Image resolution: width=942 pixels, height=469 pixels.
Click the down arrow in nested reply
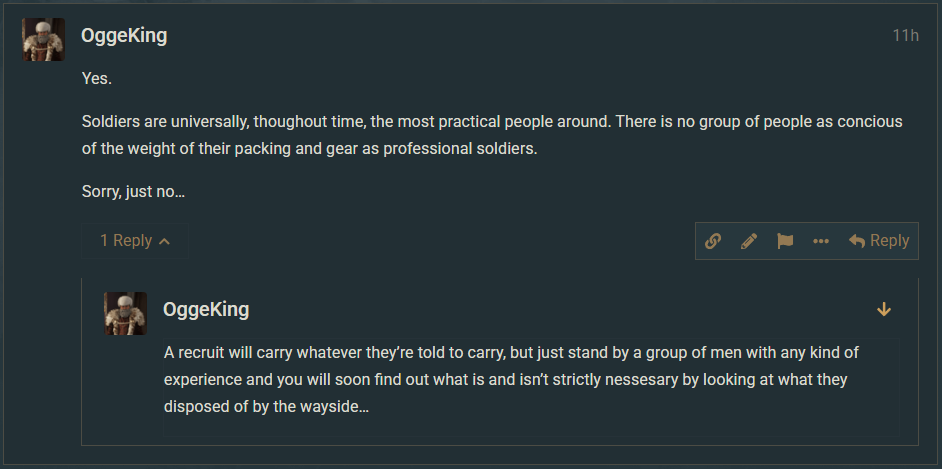[884, 310]
